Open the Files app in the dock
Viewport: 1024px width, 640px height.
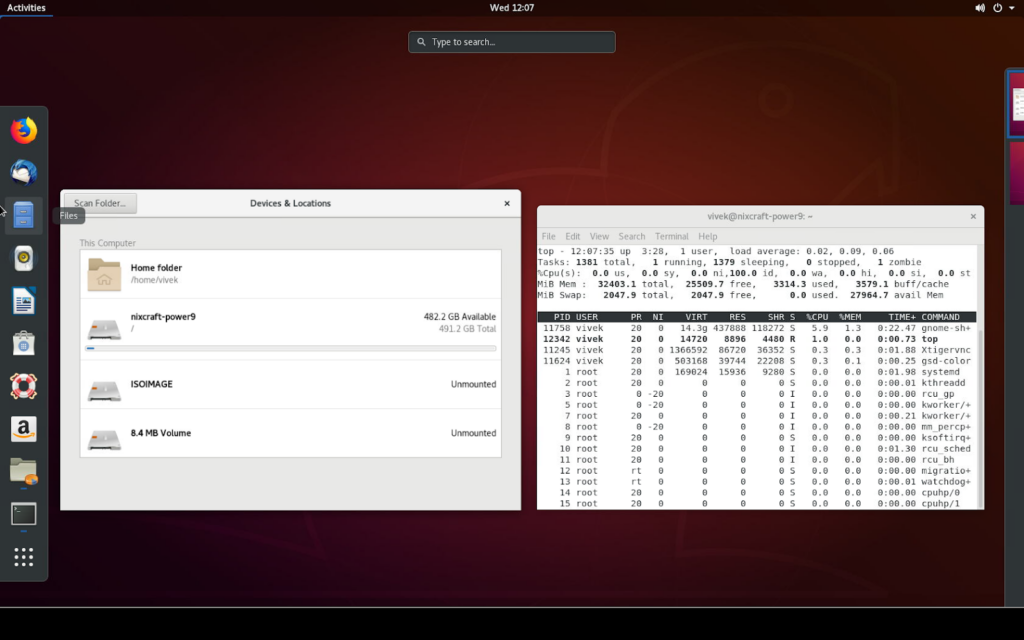pyautogui.click(x=23, y=214)
